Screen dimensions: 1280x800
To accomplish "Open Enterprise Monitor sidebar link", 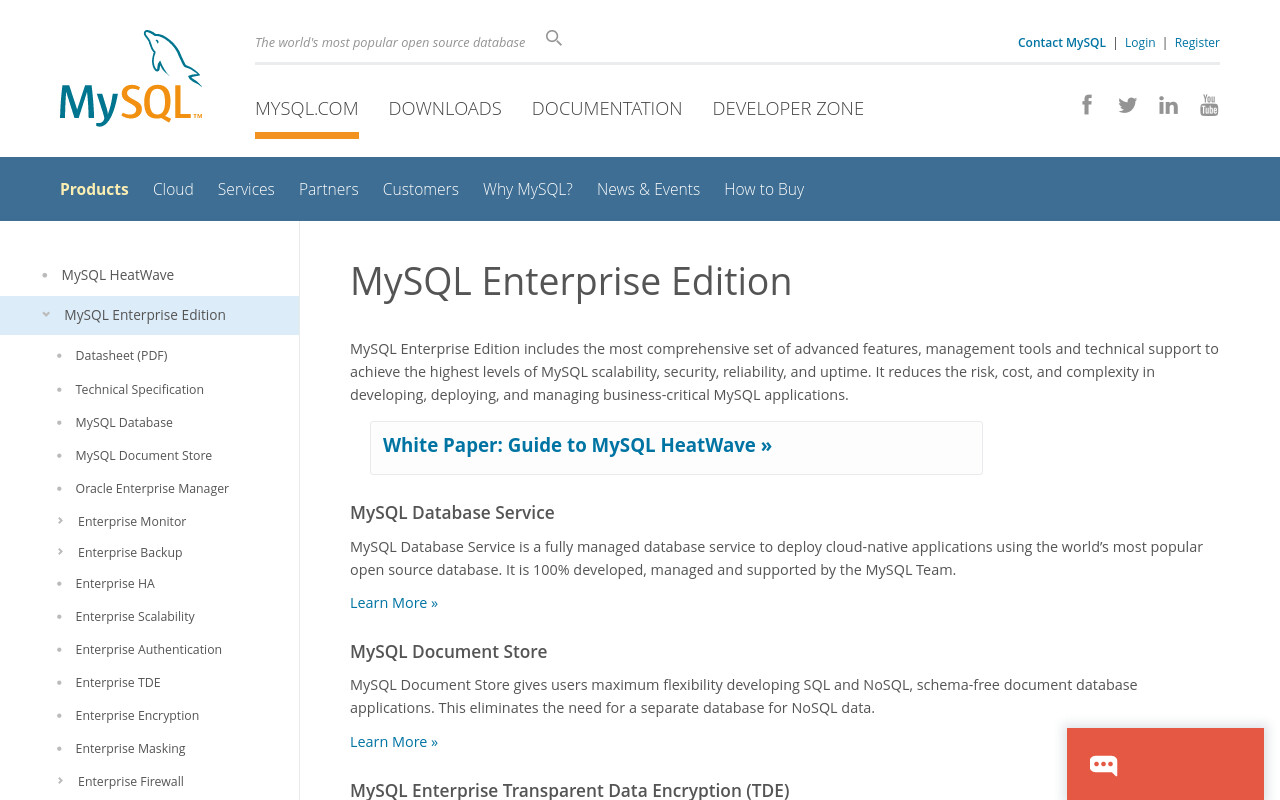I will coord(132,521).
